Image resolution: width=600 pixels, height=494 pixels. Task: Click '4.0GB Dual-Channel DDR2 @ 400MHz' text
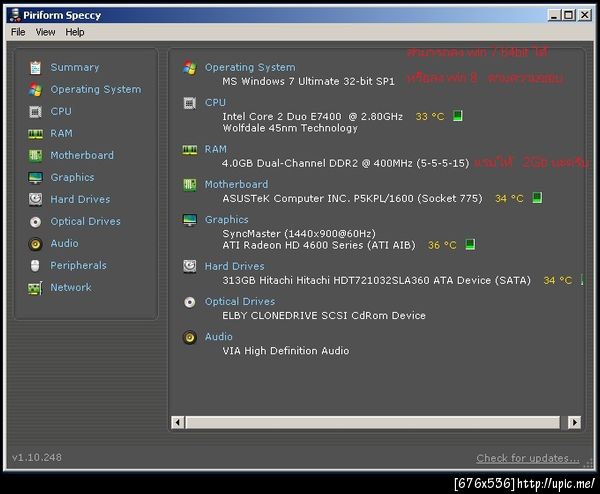[x=317, y=163]
